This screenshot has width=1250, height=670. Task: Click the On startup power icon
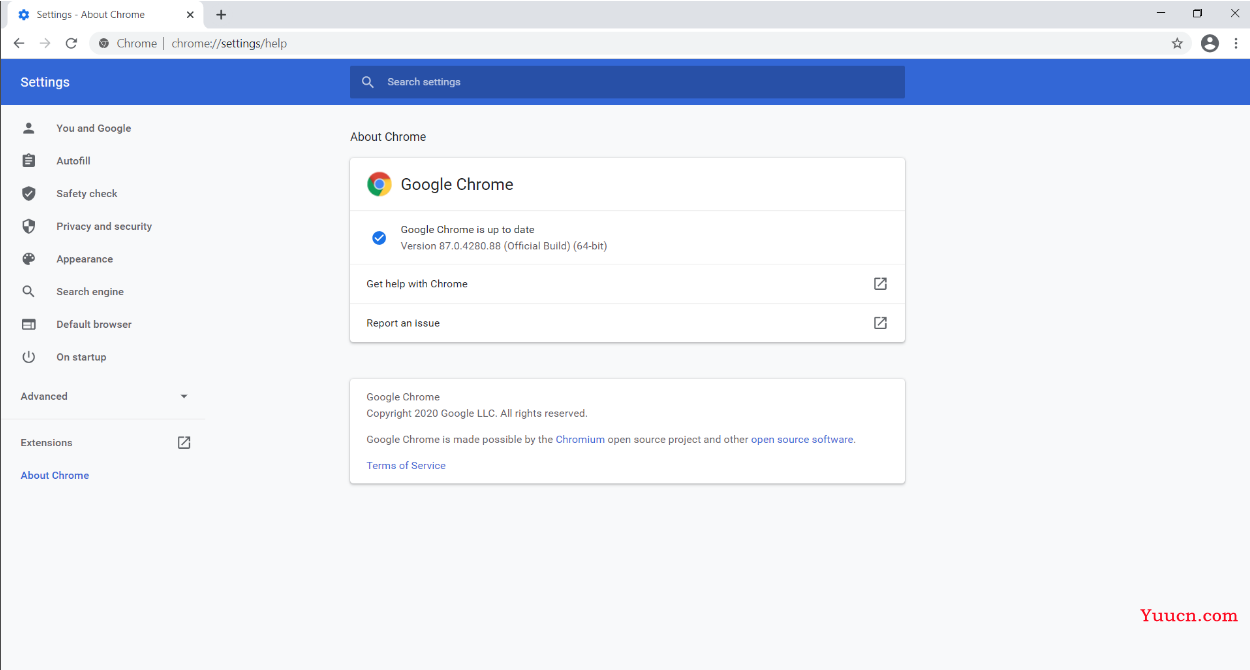(x=29, y=357)
